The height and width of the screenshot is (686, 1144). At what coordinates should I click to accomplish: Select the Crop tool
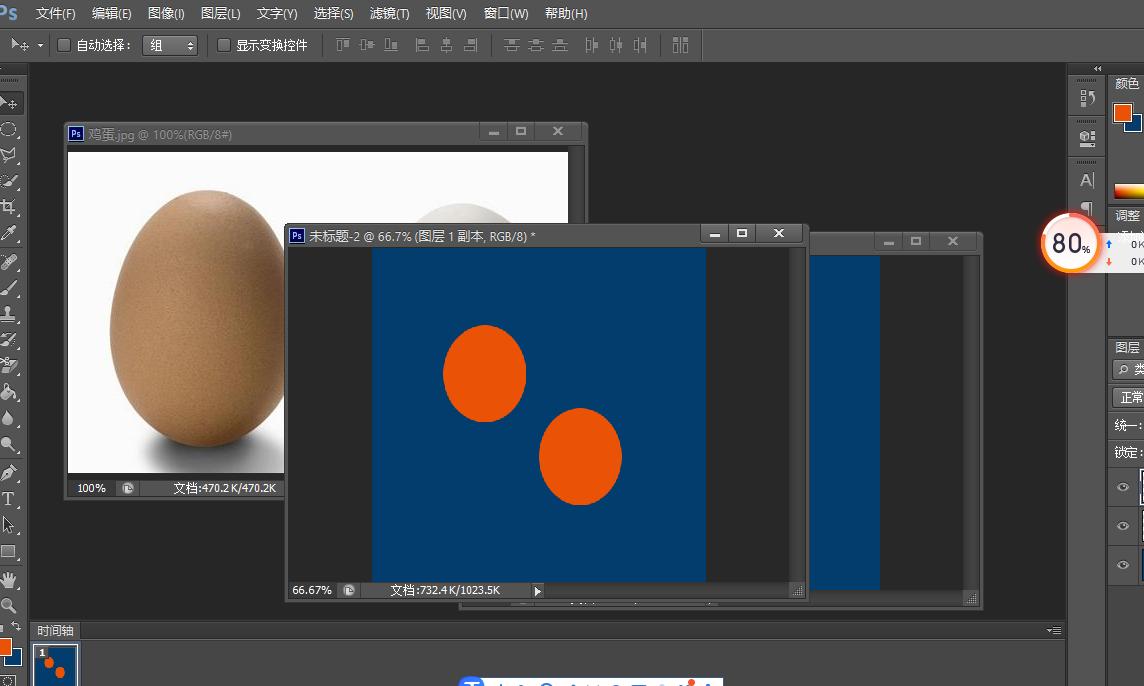tap(9, 207)
